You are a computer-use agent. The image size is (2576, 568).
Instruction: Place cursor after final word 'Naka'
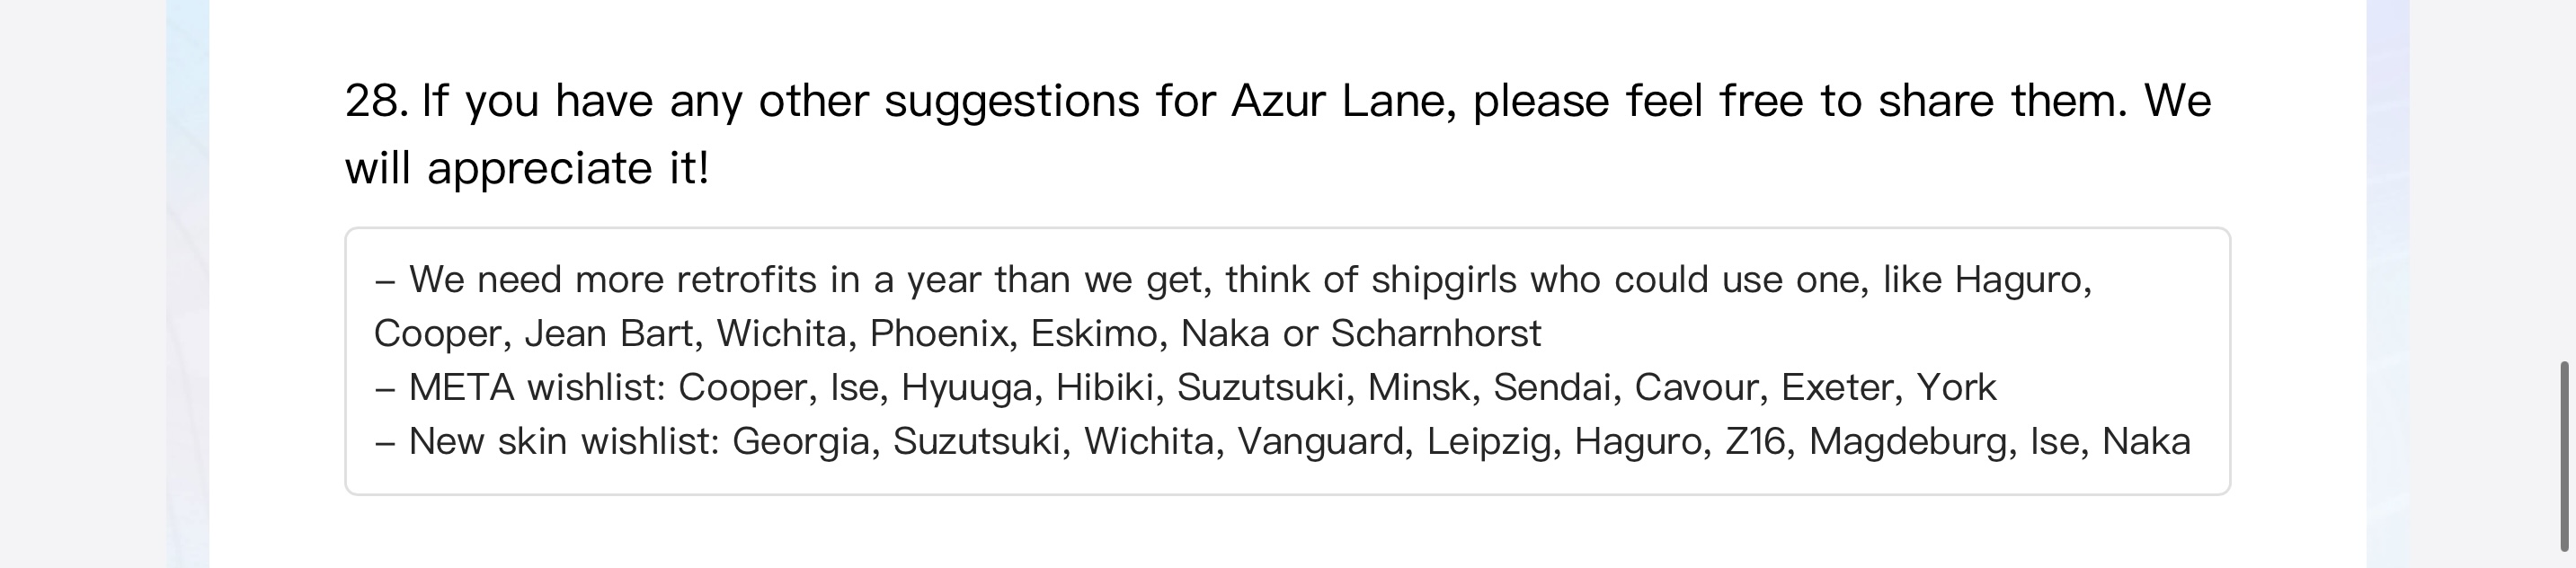2192,441
